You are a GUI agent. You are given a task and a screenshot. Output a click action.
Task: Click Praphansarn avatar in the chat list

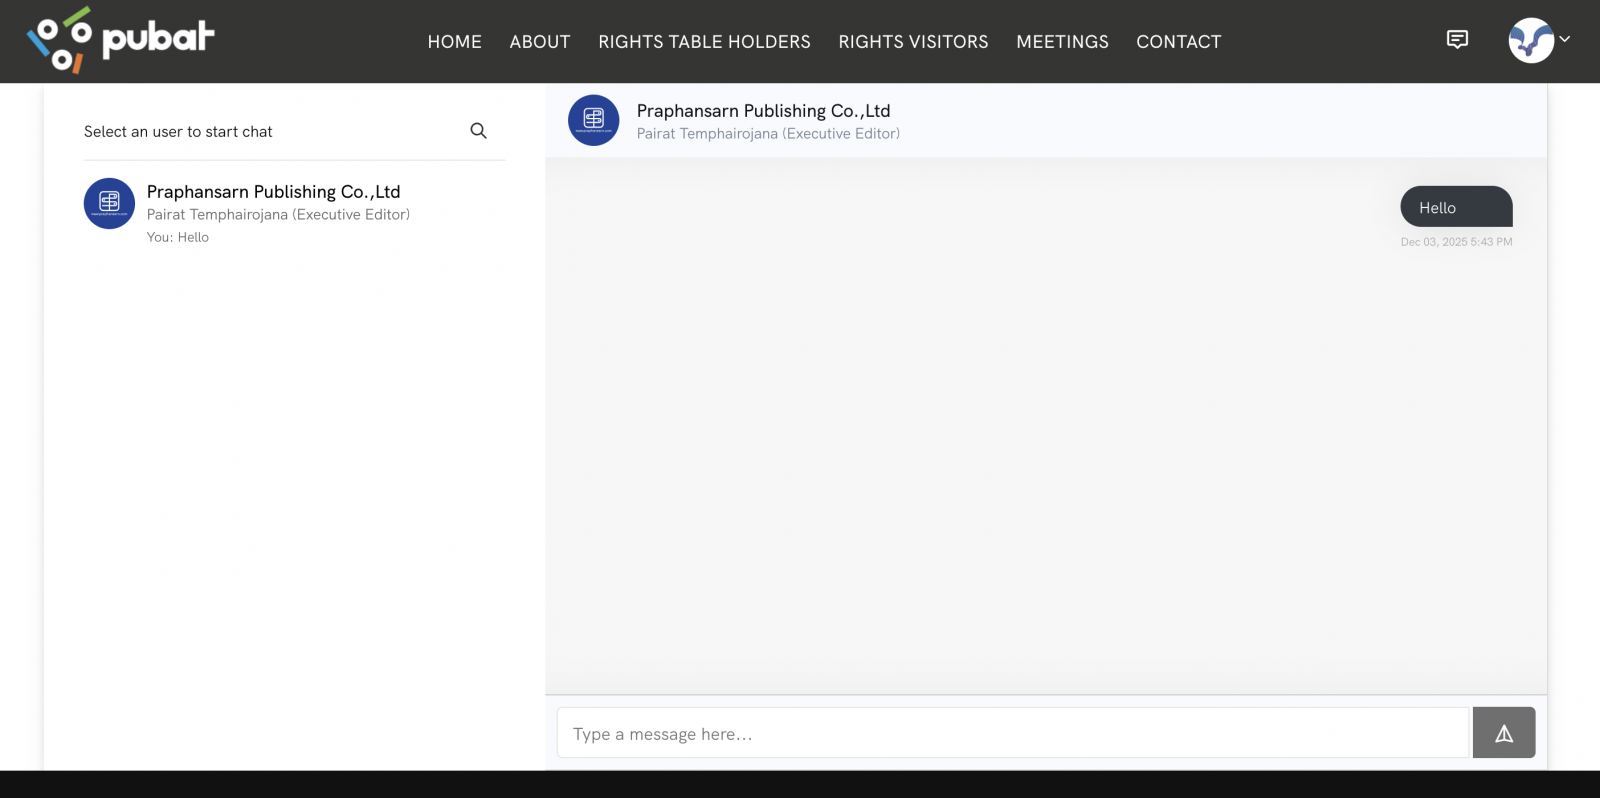109,203
